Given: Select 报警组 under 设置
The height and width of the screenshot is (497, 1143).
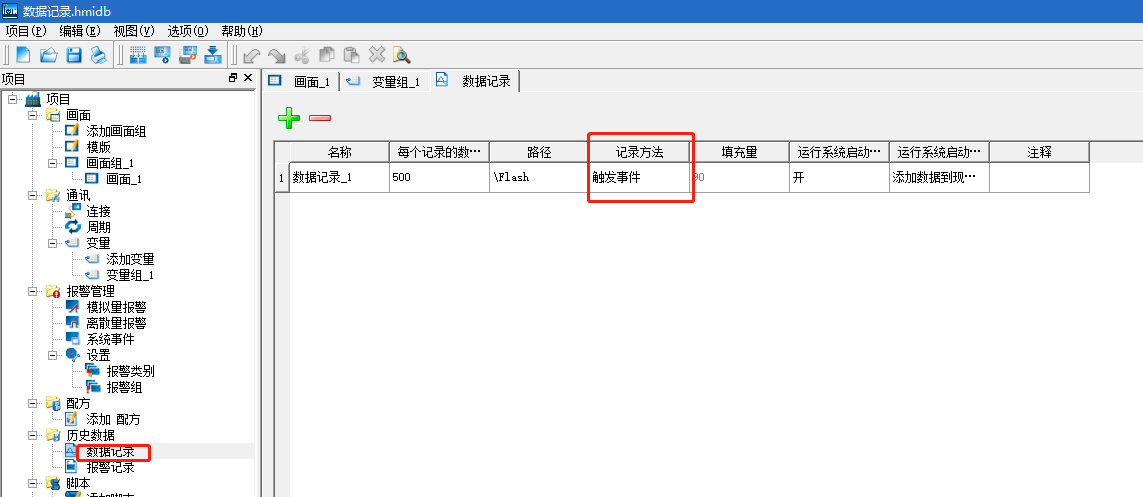Looking at the screenshot, I should (124, 388).
